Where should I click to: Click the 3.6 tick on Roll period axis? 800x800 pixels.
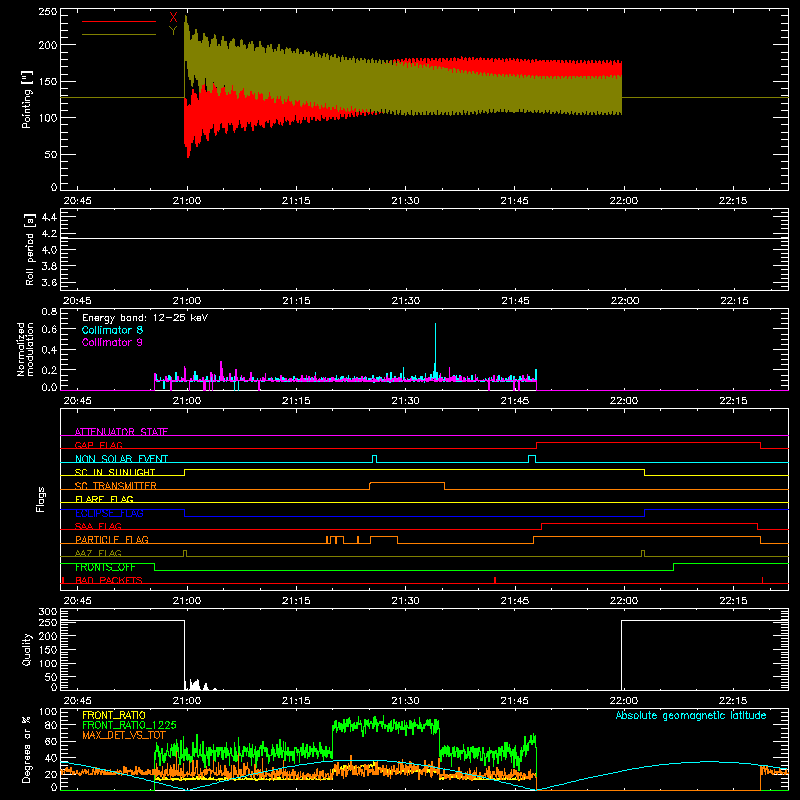[49, 283]
